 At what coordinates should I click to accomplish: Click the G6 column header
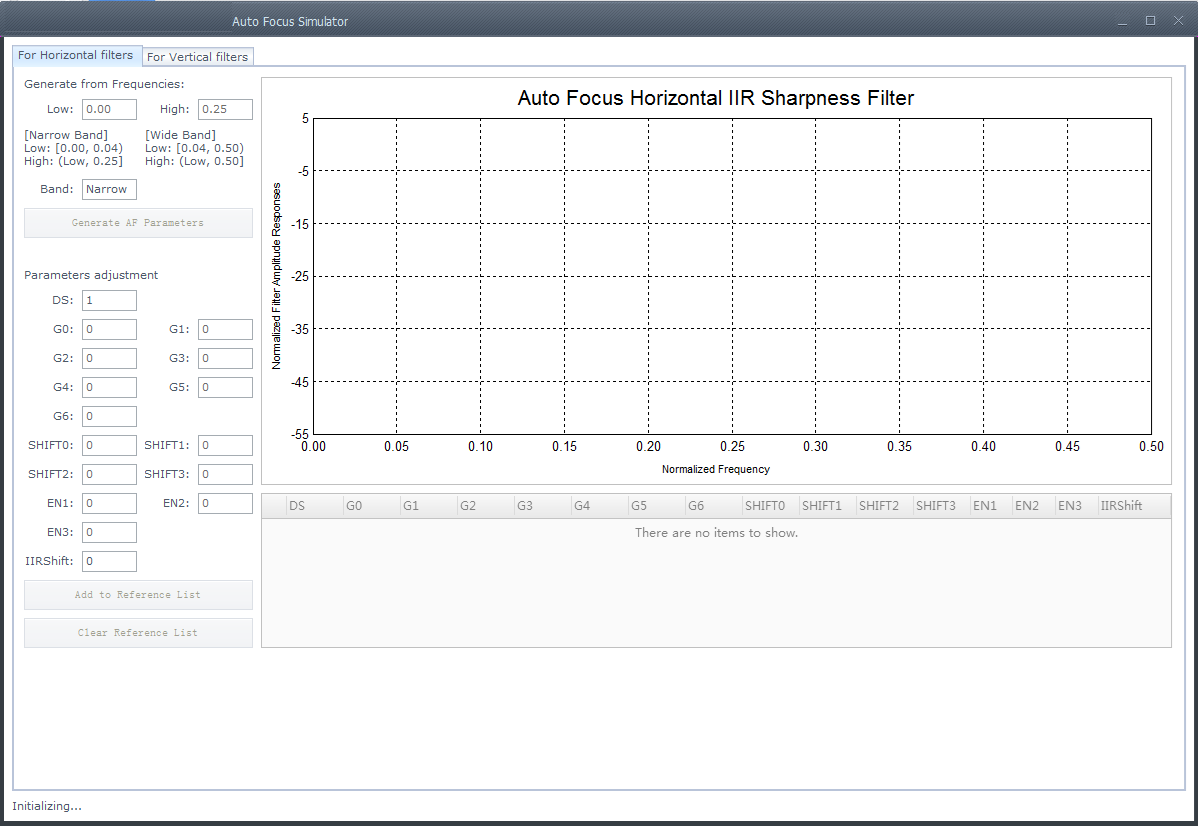click(x=714, y=506)
